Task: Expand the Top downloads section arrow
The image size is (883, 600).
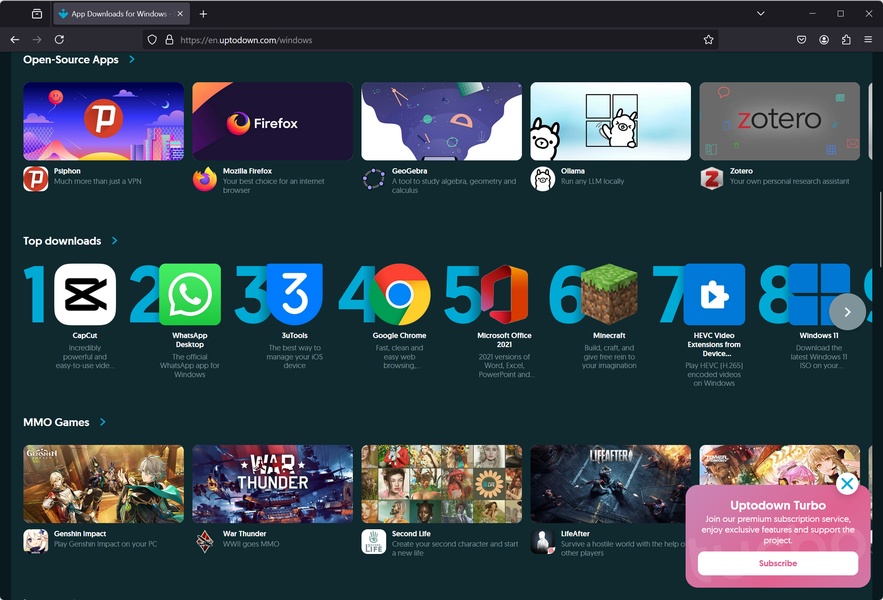Action: (115, 241)
